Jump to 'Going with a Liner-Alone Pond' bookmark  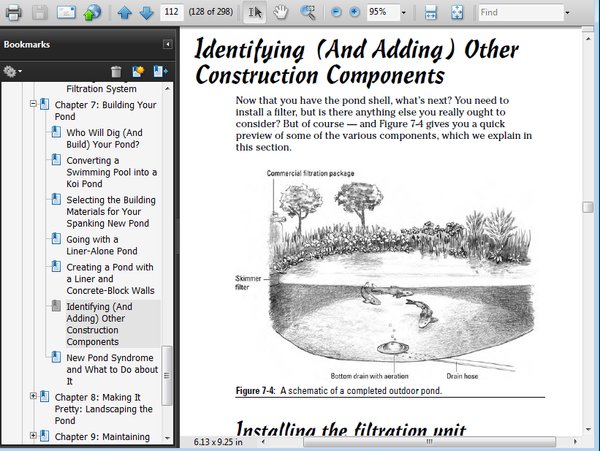pos(102,245)
